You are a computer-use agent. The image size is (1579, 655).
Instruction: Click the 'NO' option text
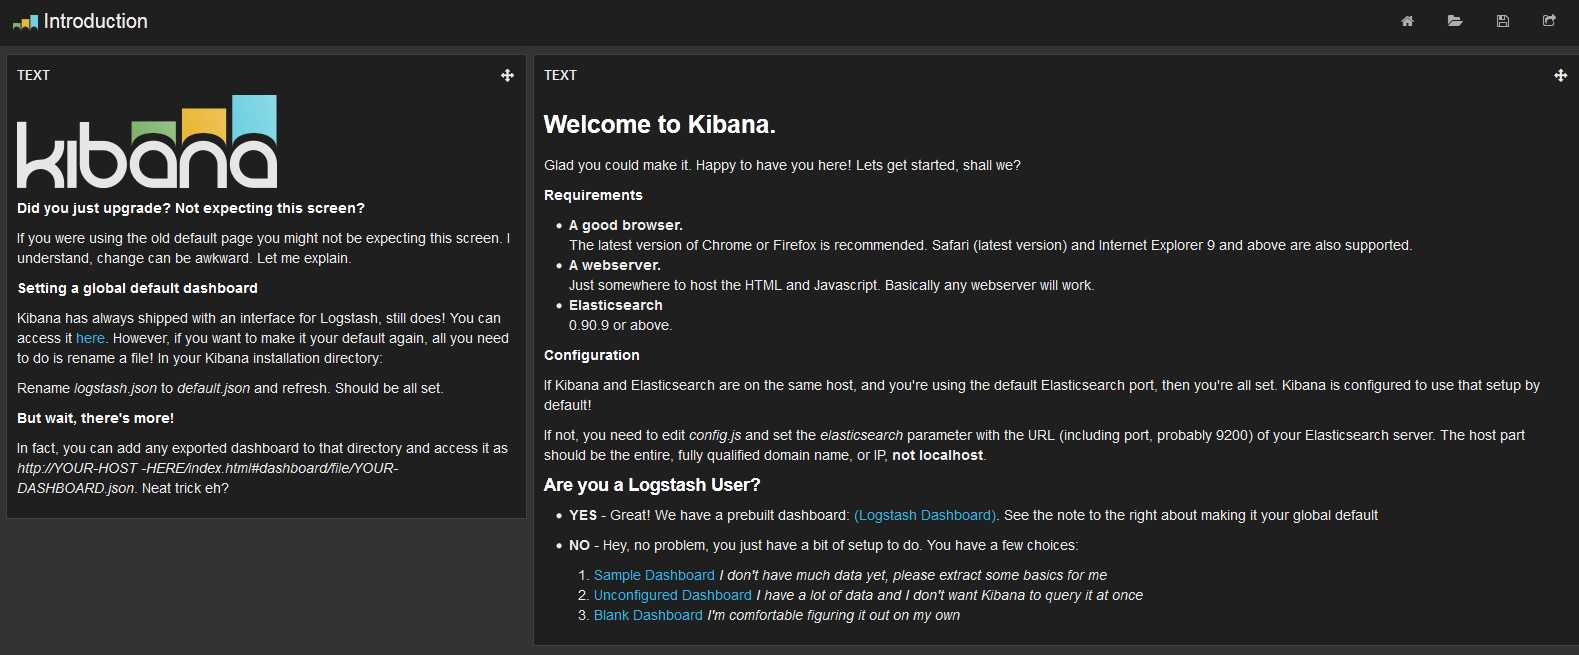pos(580,545)
